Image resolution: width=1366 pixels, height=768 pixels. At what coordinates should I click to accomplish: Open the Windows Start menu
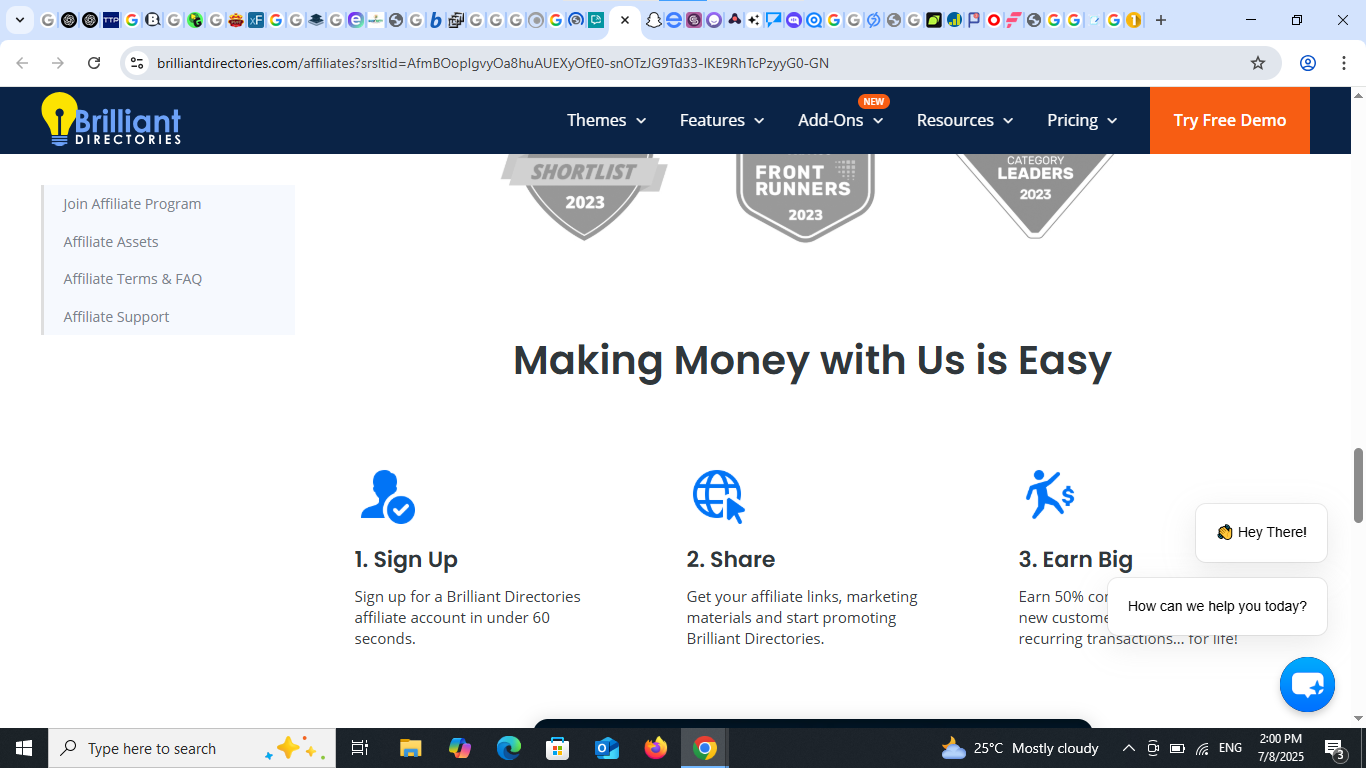pyautogui.click(x=24, y=748)
